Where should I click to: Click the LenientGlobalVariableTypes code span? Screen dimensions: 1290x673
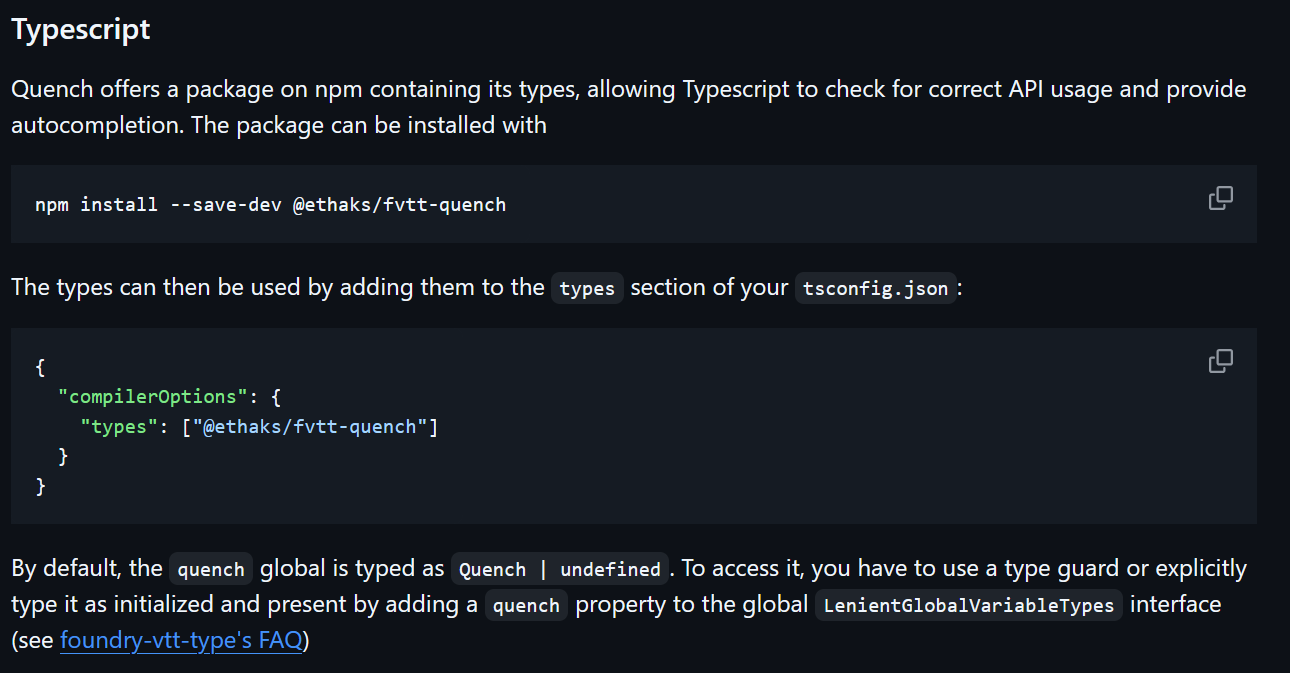click(969, 604)
